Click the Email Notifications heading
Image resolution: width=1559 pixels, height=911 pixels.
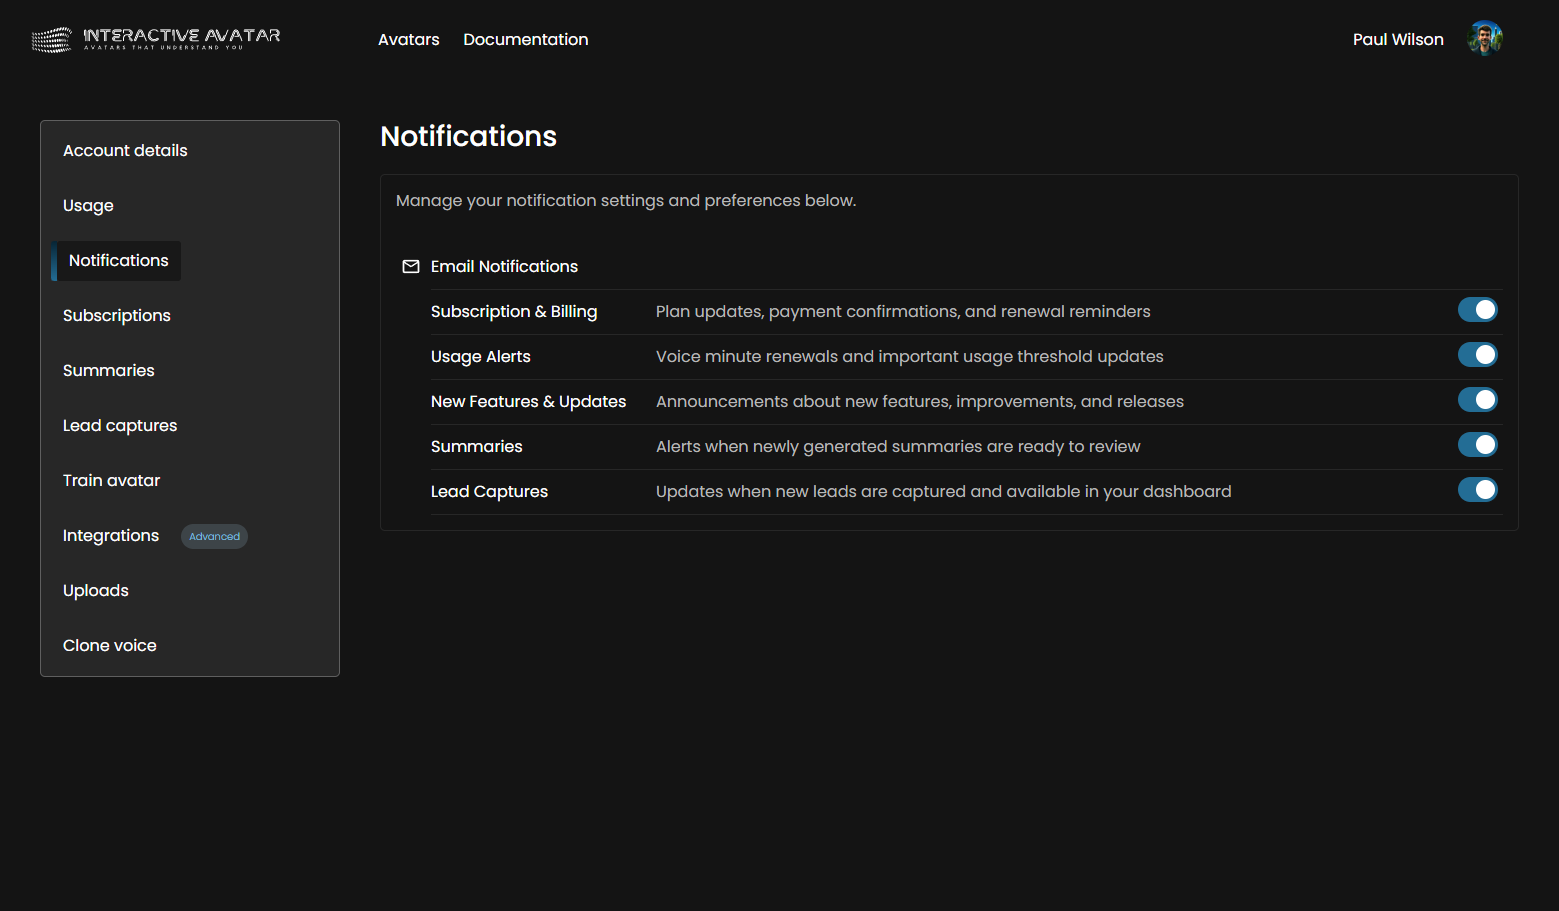[504, 266]
